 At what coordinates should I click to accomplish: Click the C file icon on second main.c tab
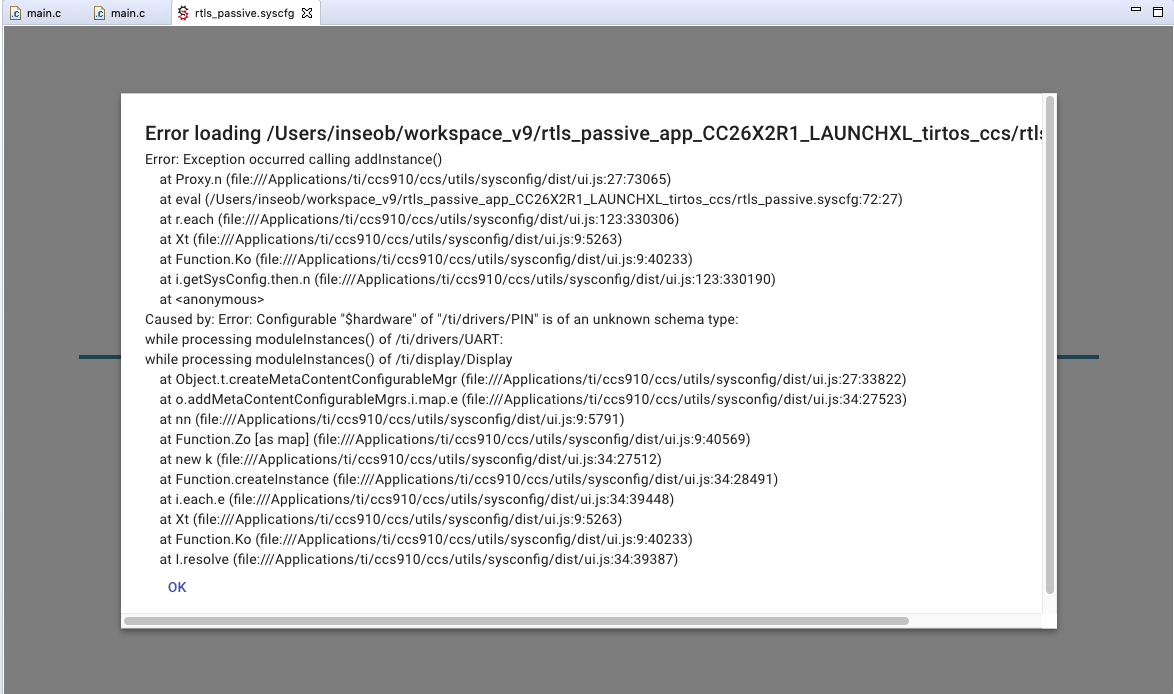tap(99, 13)
